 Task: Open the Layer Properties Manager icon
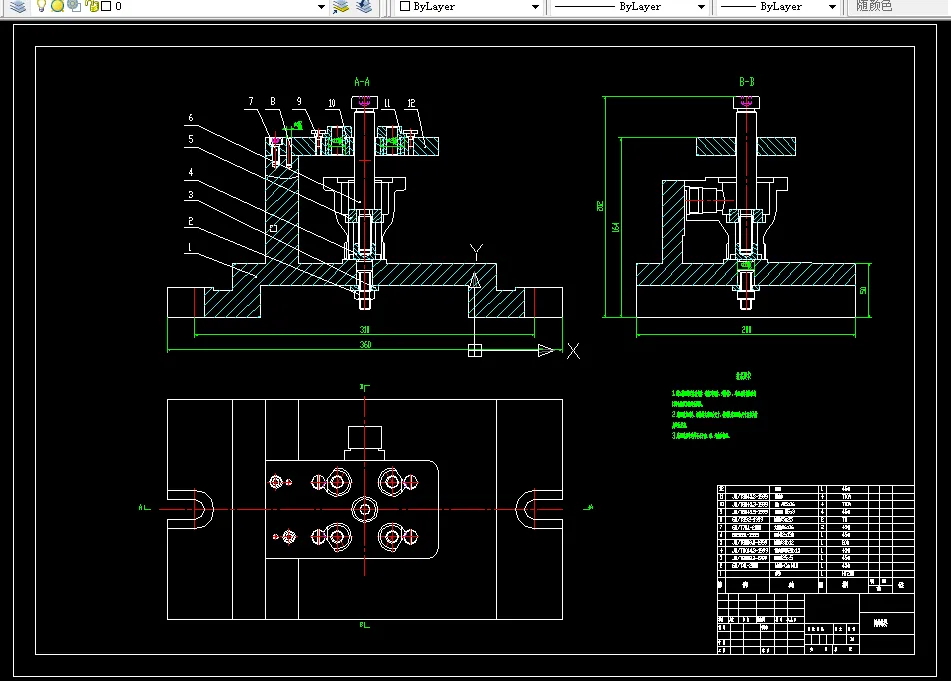click(x=18, y=6)
